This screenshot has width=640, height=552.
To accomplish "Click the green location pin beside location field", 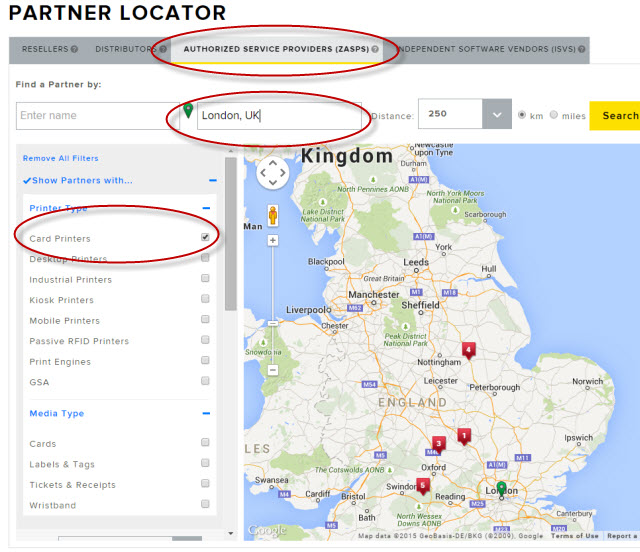I will click(x=188, y=111).
